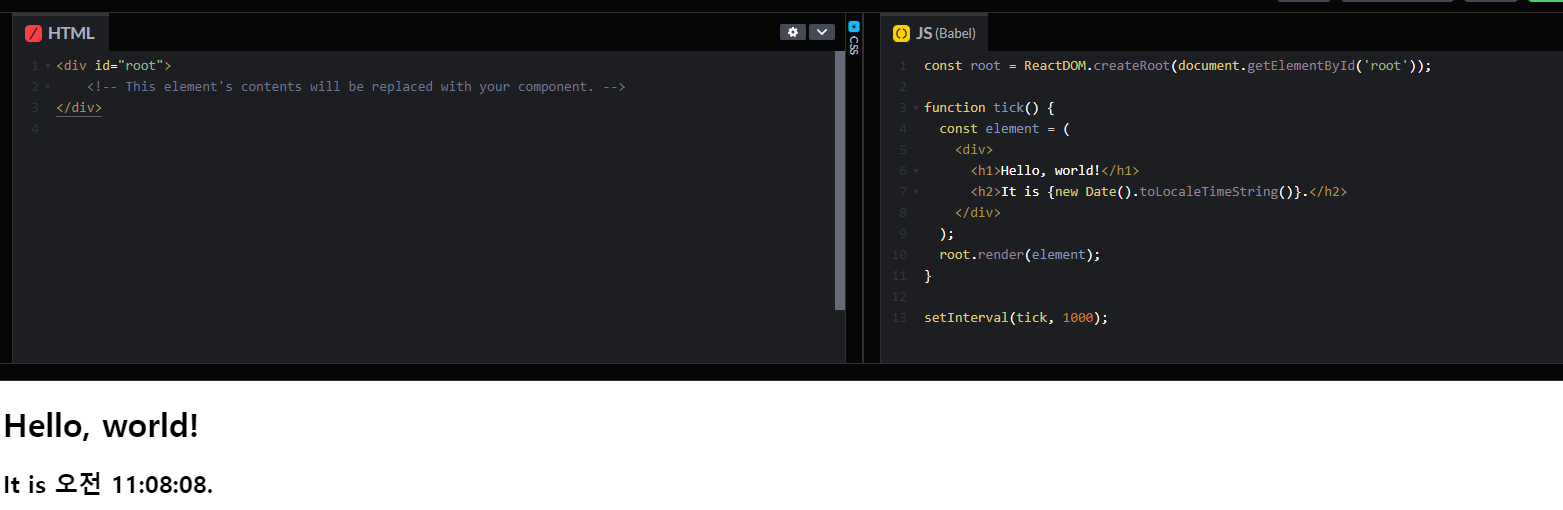Click the Hello, world! preview heading

coord(101,426)
